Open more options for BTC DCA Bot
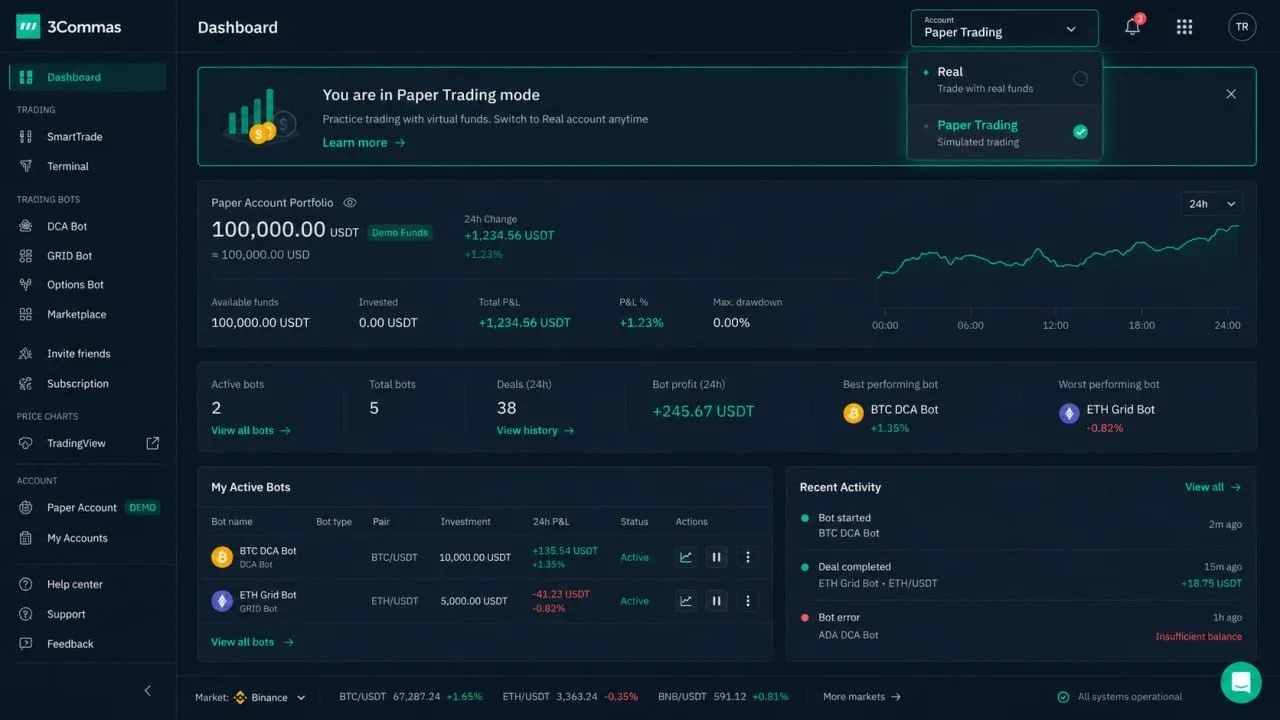Image resolution: width=1280 pixels, height=720 pixels. tap(747, 557)
